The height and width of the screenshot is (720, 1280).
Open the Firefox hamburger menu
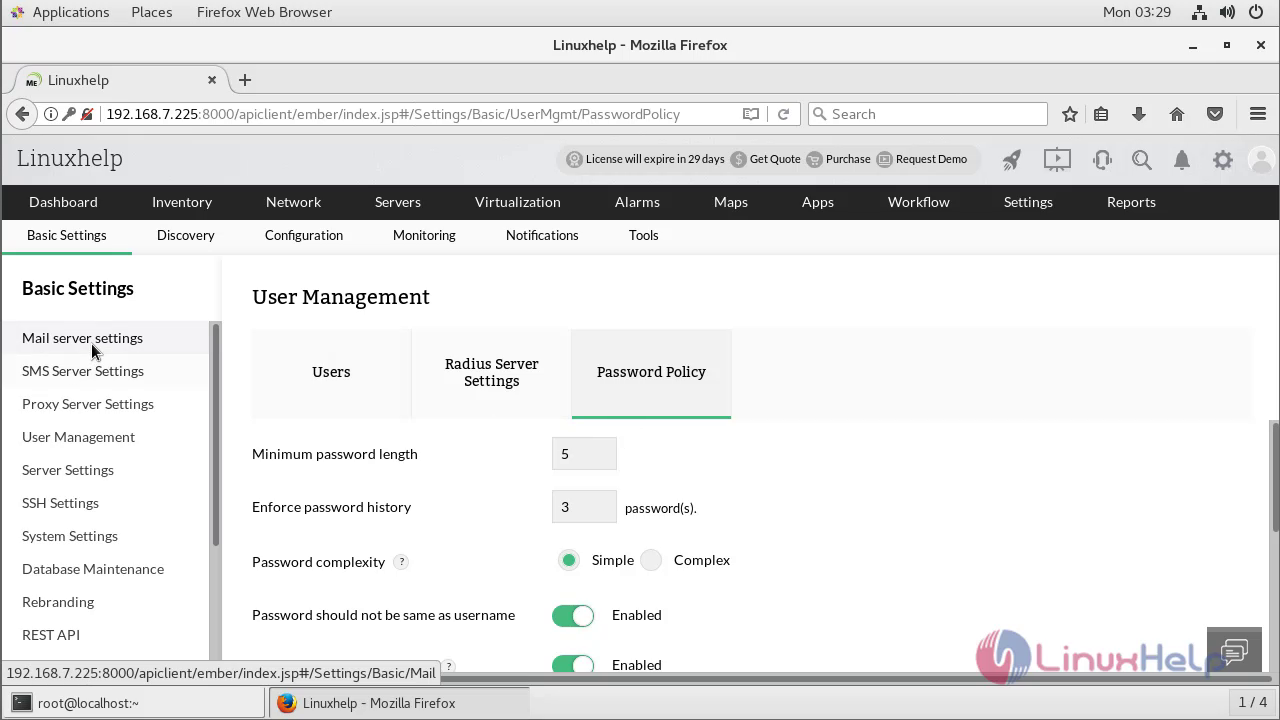[x=1258, y=114]
